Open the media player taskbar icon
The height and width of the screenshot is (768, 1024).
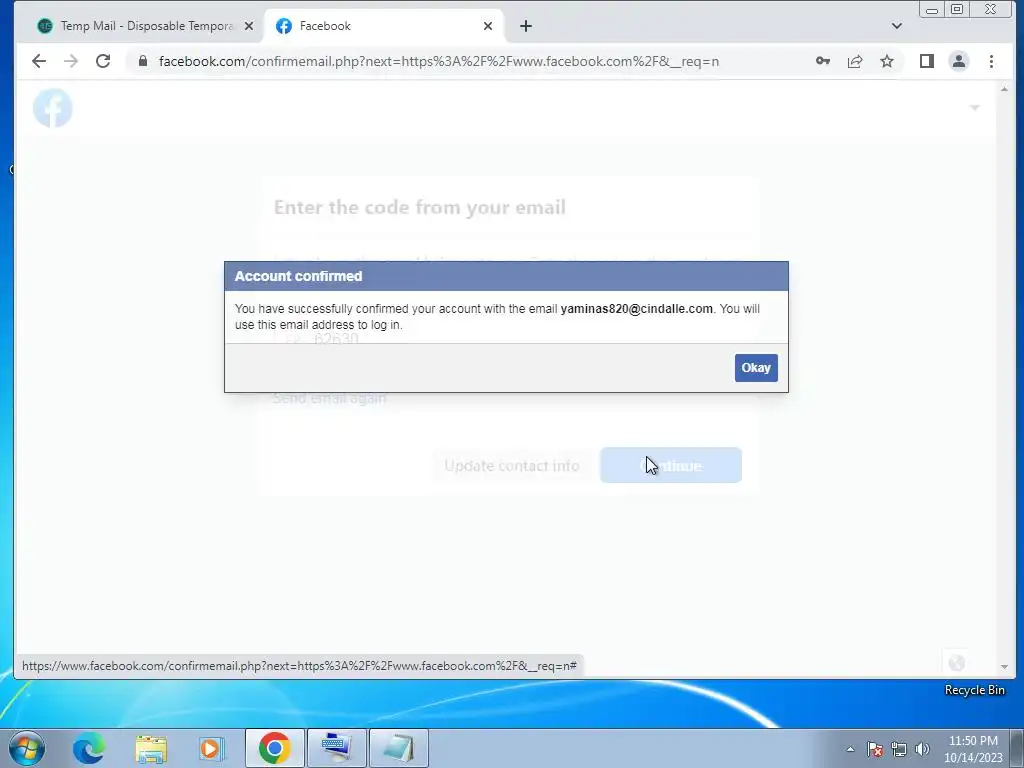[212, 748]
